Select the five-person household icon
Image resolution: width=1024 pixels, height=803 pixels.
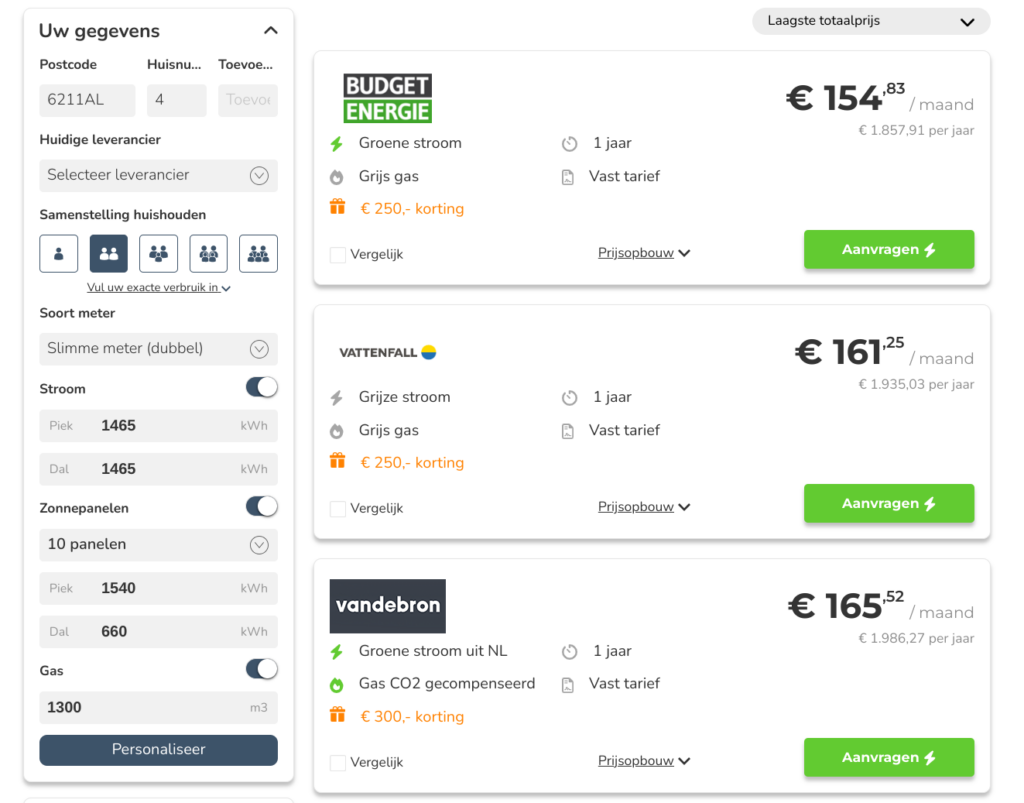point(258,254)
